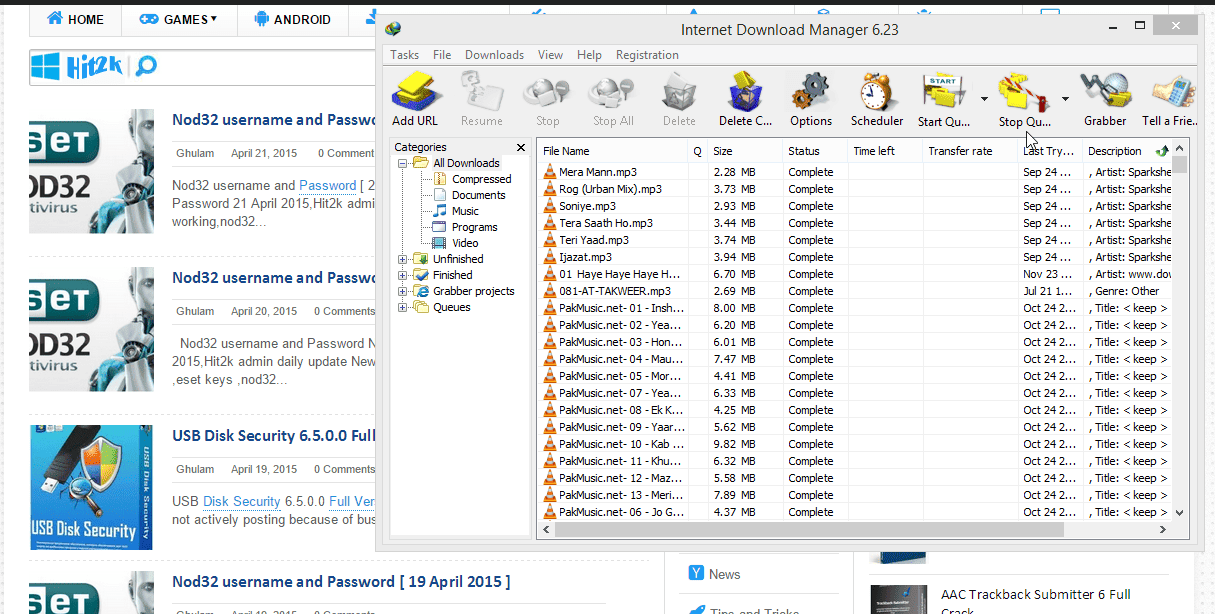Open the Registration menu

[647, 55]
